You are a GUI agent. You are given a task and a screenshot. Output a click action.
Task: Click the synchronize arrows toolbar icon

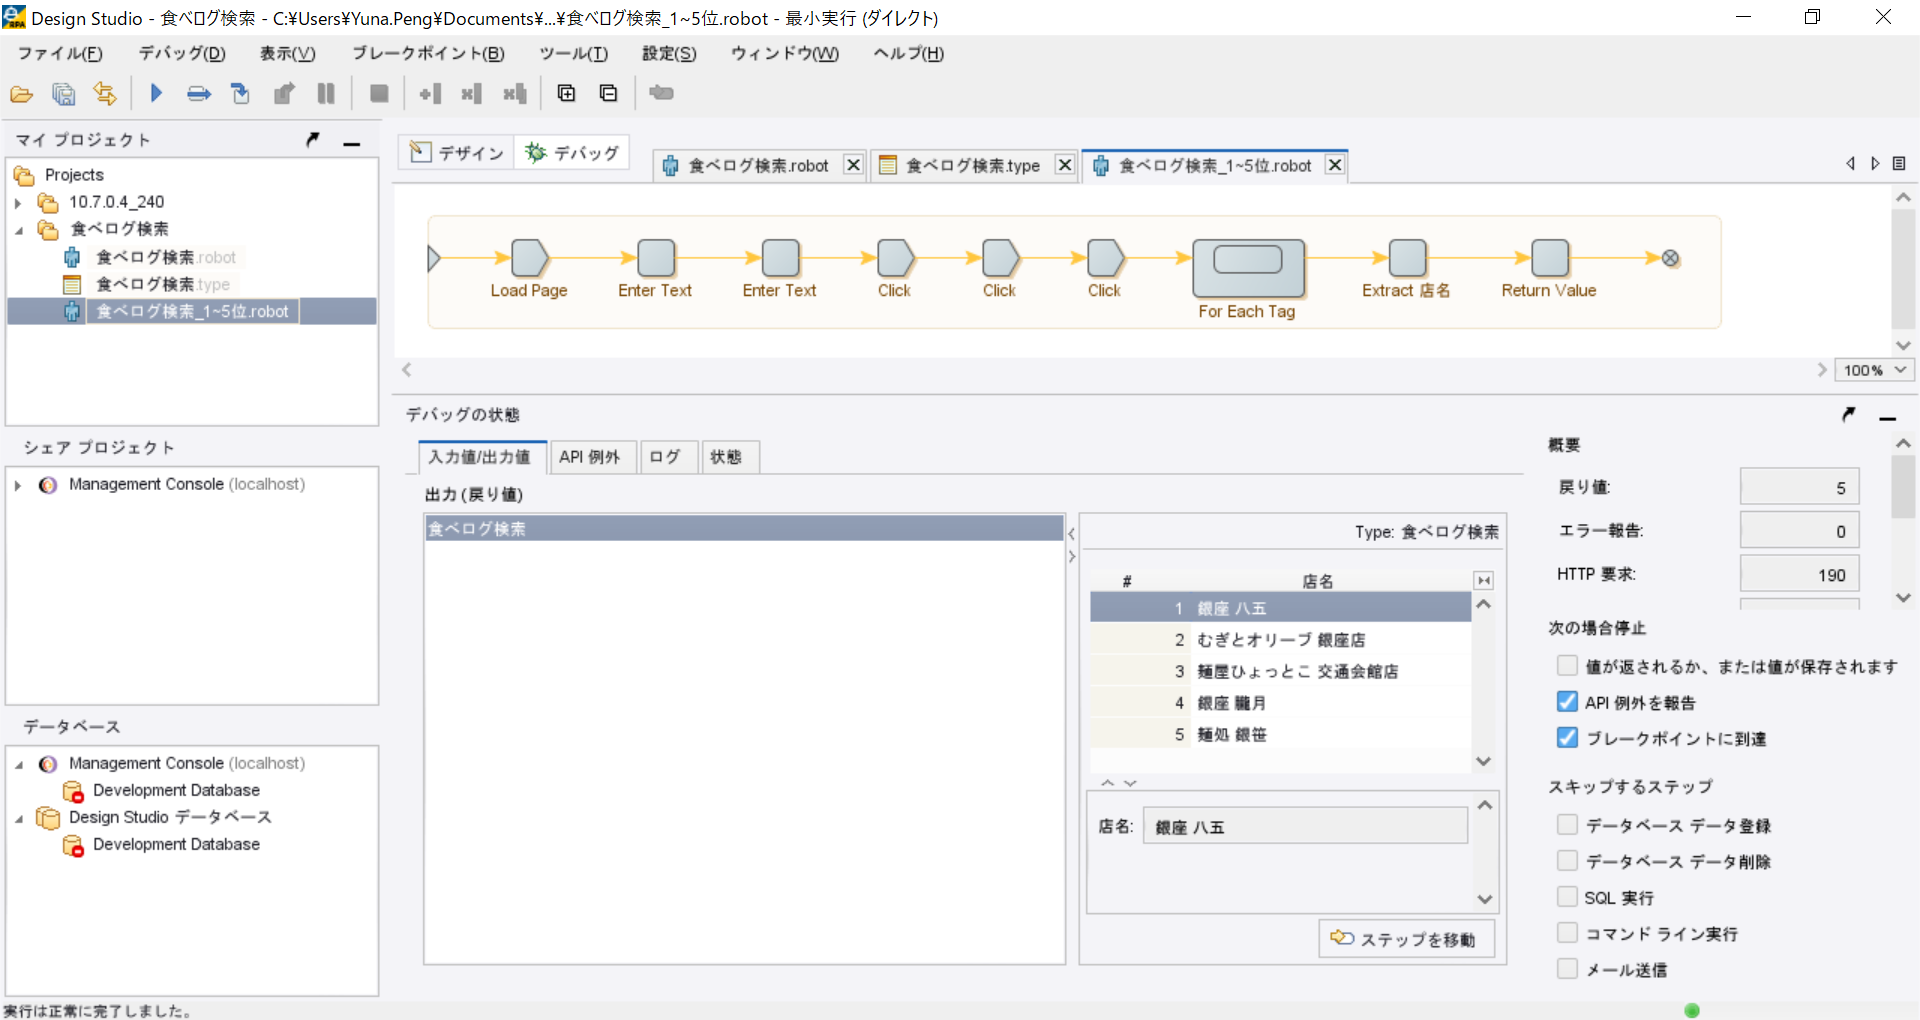click(105, 94)
